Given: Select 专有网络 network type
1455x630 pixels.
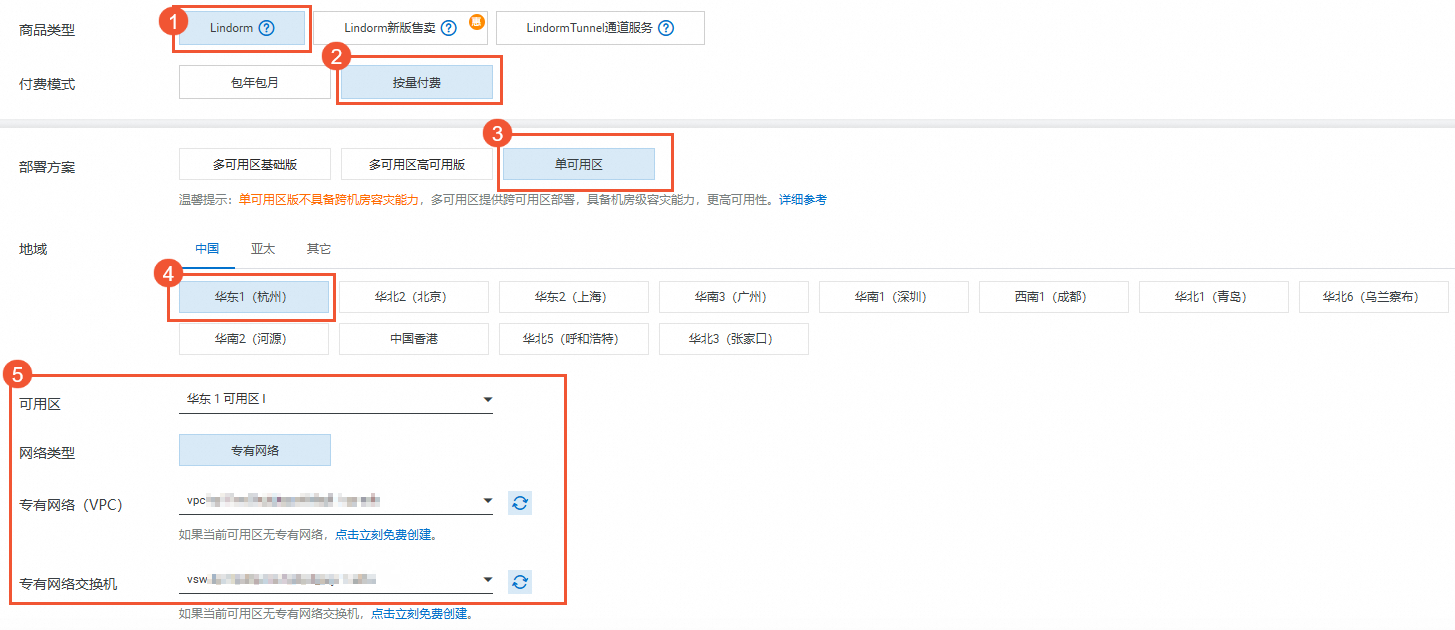Looking at the screenshot, I should point(255,451).
